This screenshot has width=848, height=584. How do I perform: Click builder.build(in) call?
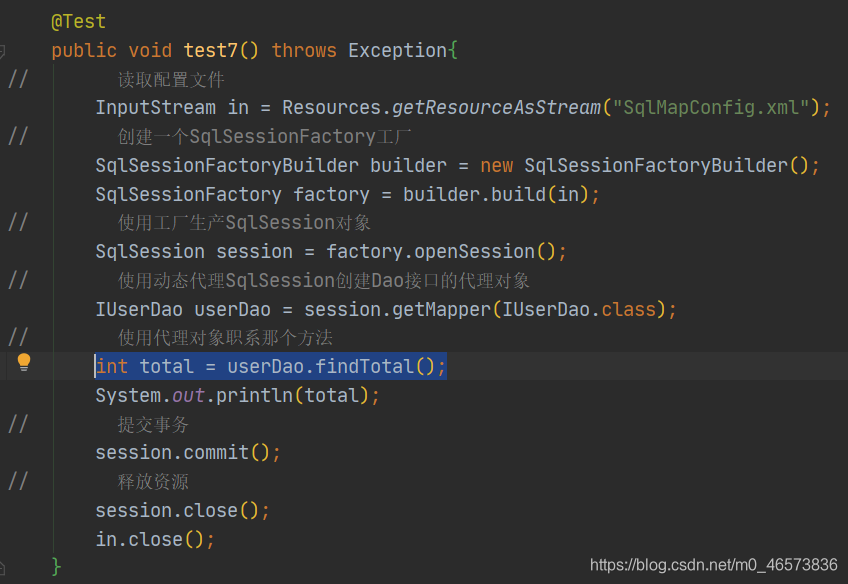(x=496, y=194)
